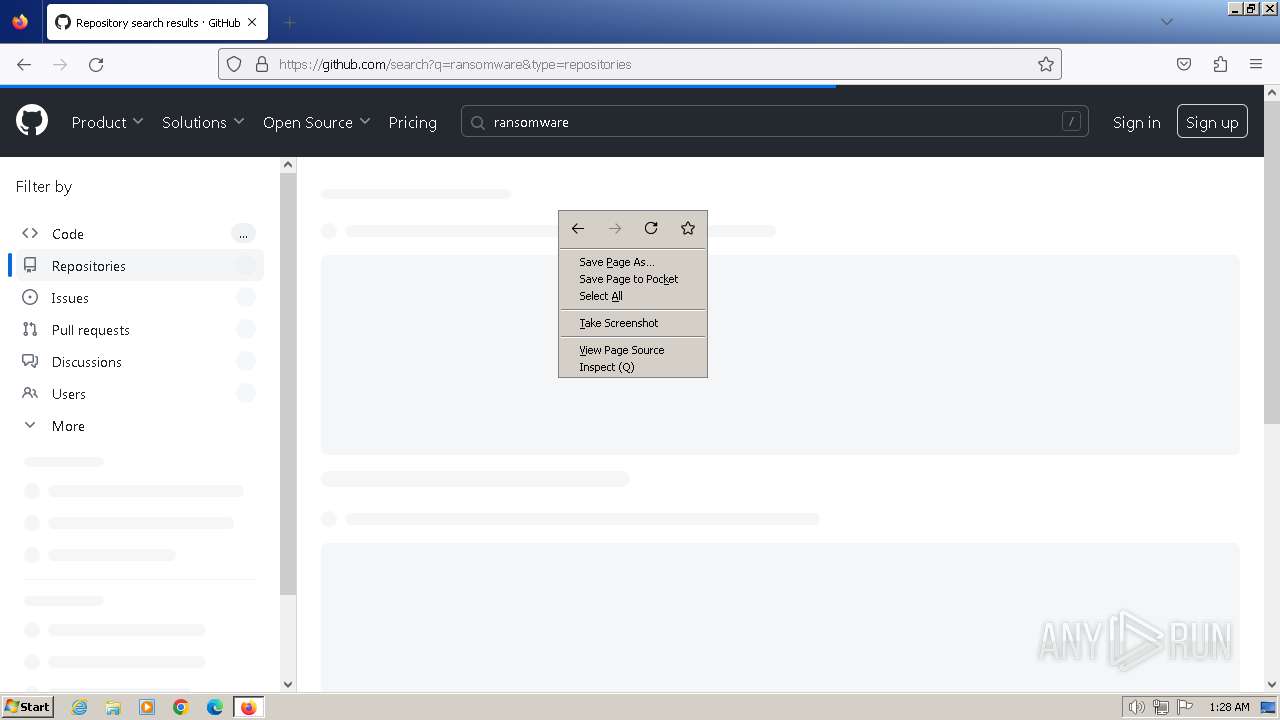Click the GitHub logo icon

click(x=32, y=122)
